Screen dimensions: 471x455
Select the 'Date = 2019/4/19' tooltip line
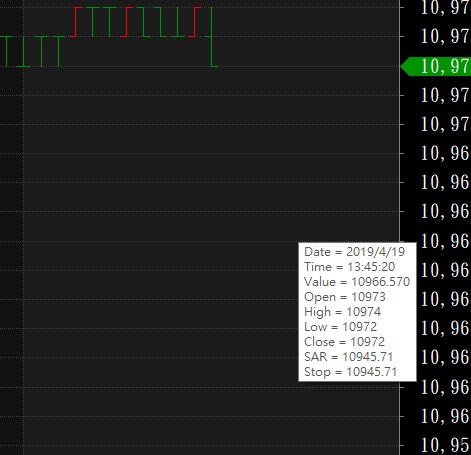point(354,252)
